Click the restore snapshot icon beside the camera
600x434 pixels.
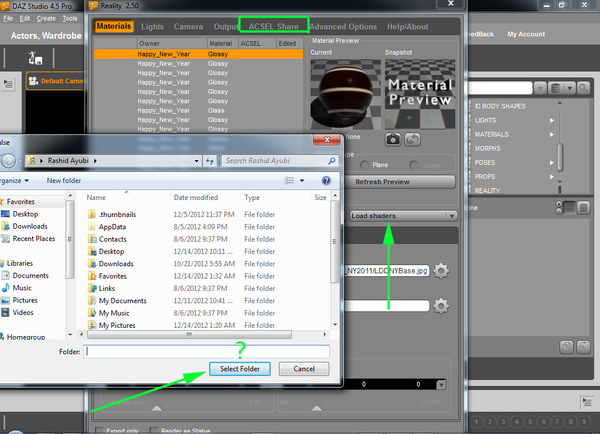(412, 139)
